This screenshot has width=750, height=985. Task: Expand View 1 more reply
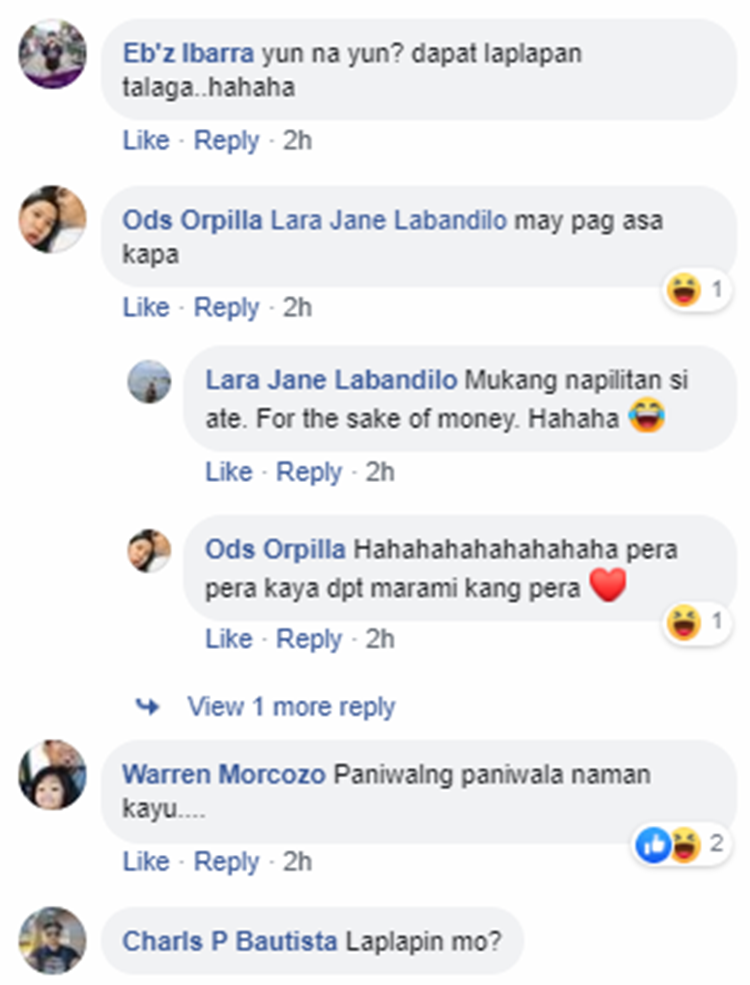click(x=291, y=707)
